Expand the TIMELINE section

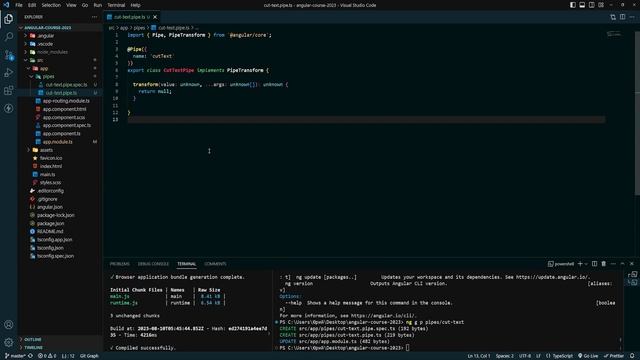(x=21, y=348)
